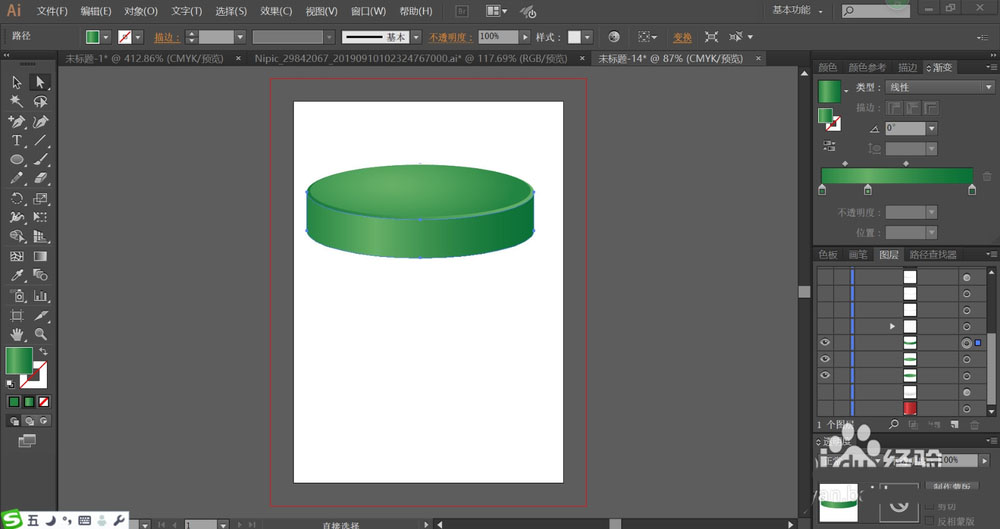Toggle eye on third green shape layer
This screenshot has height=529, width=1000.
tap(825, 375)
